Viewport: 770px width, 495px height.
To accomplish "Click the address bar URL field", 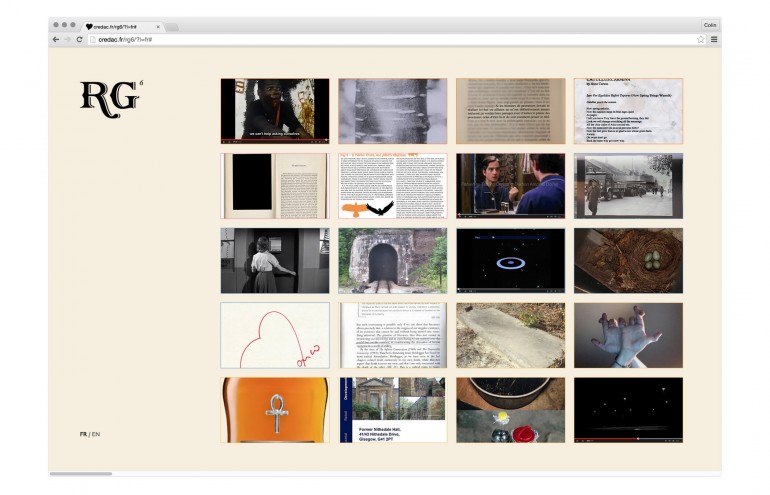I will [x=390, y=39].
